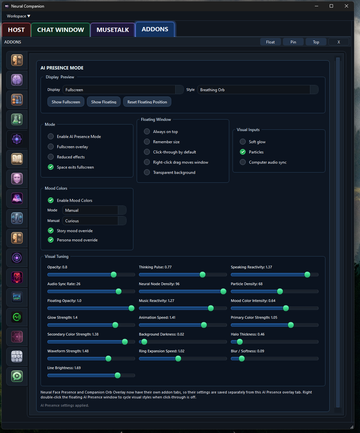
Task: Open the tan split-panel icon above brain sphere
Action: [17, 60]
